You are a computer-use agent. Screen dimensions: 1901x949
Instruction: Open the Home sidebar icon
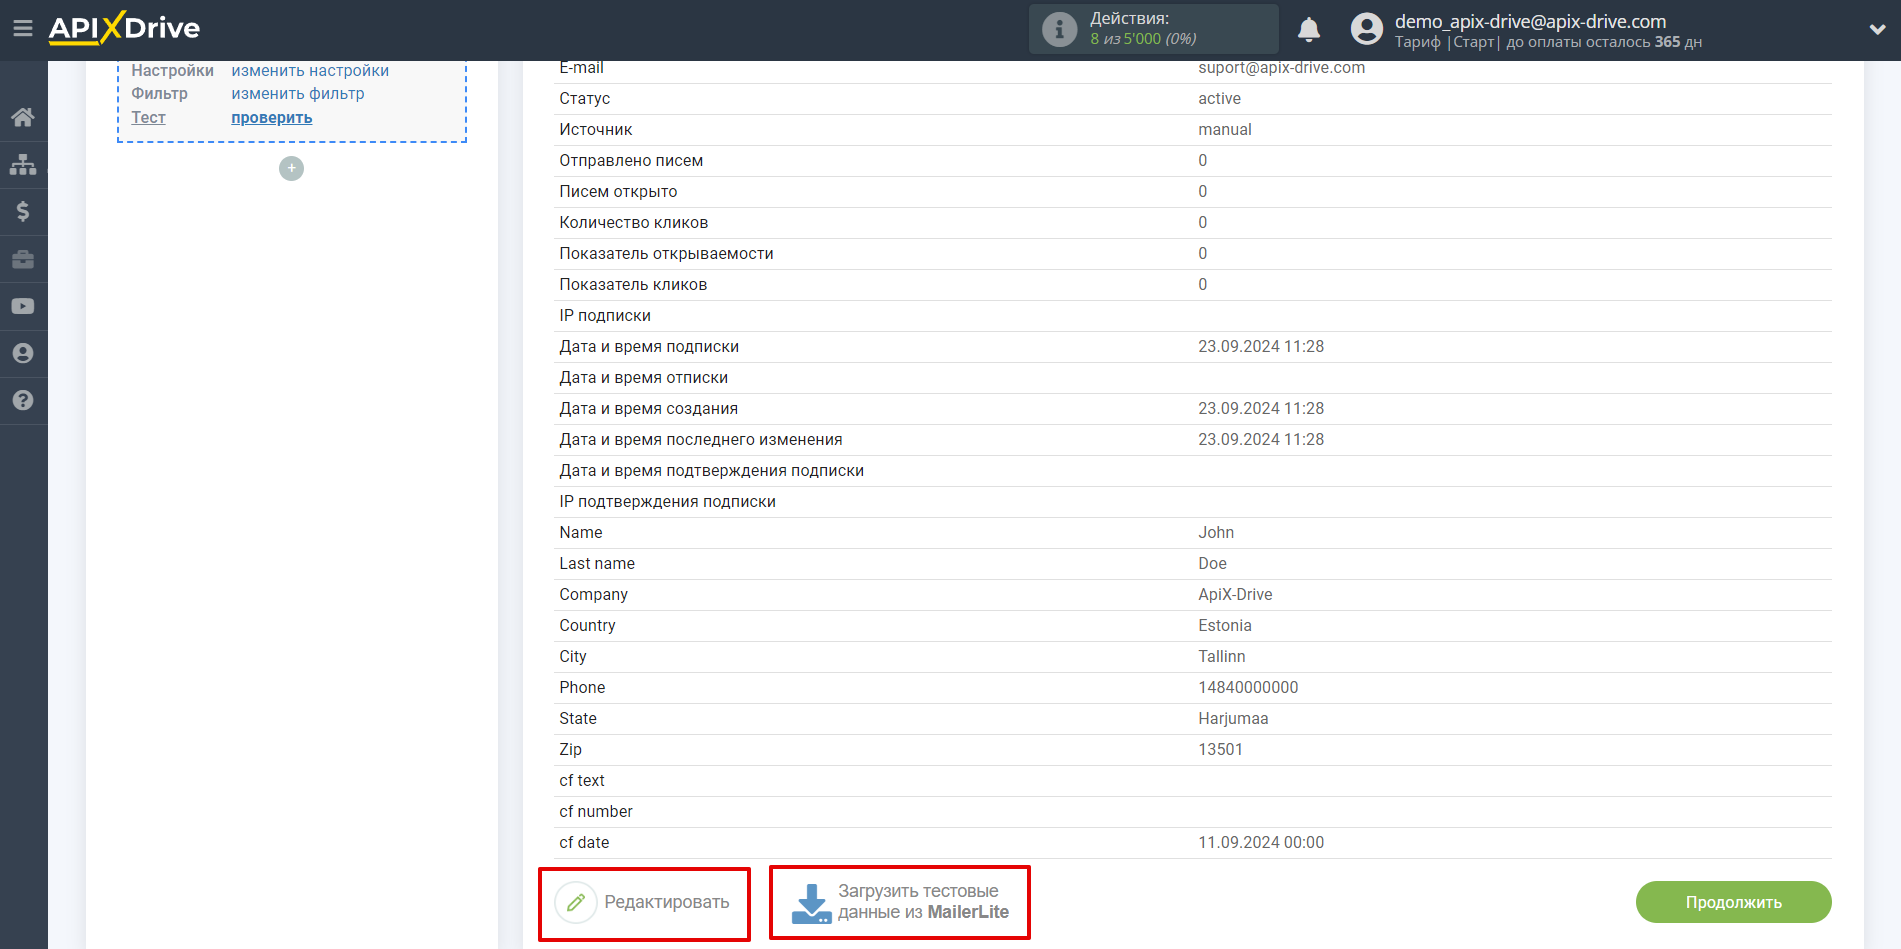tap(23, 117)
